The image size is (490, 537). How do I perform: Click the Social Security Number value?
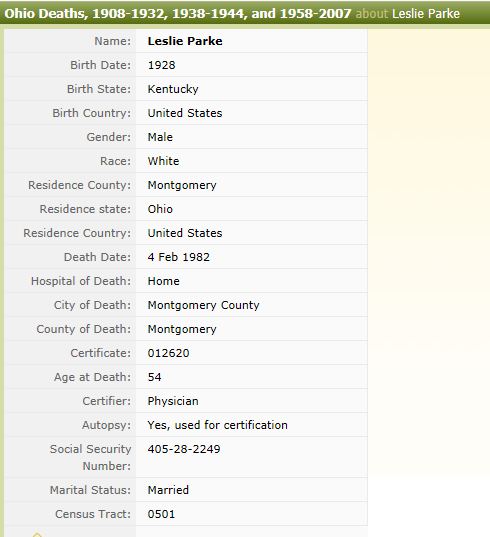[184, 449]
